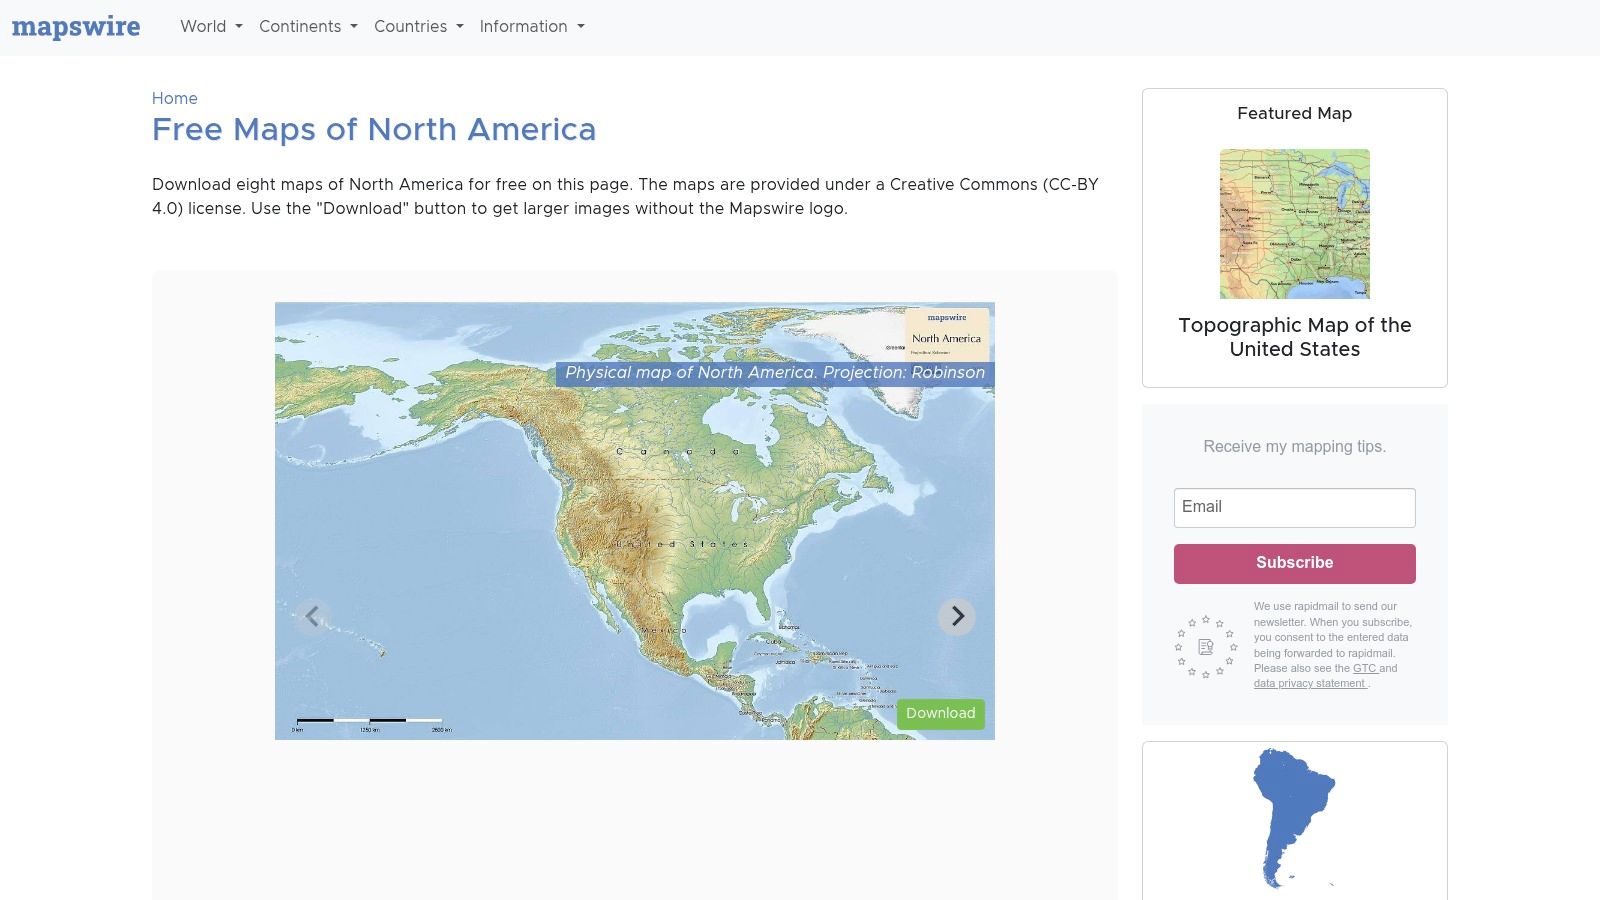Click the Home breadcrumb link

(174, 98)
